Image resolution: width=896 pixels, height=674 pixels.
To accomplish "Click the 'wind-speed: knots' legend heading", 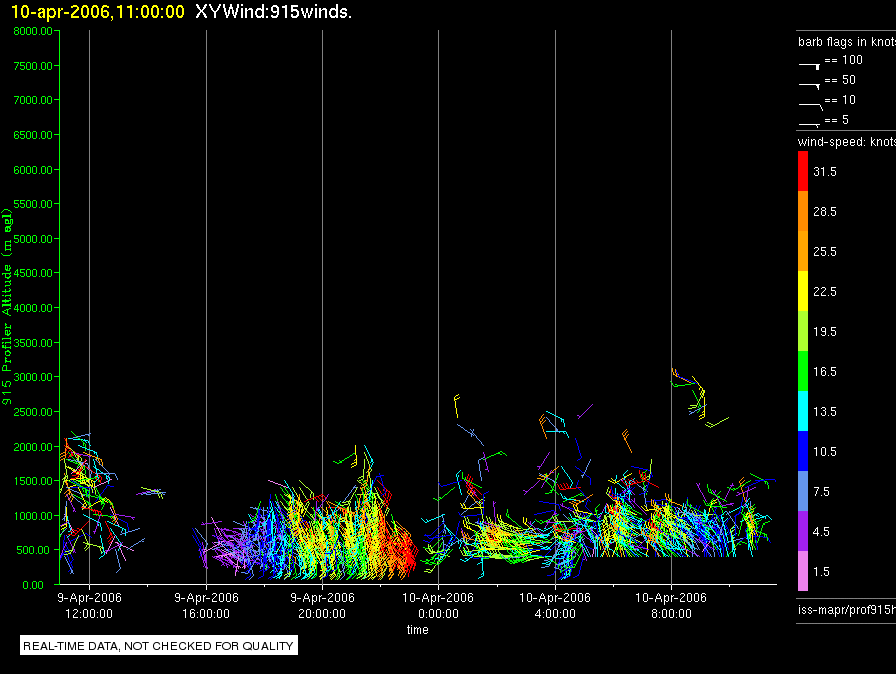I will pos(847,142).
